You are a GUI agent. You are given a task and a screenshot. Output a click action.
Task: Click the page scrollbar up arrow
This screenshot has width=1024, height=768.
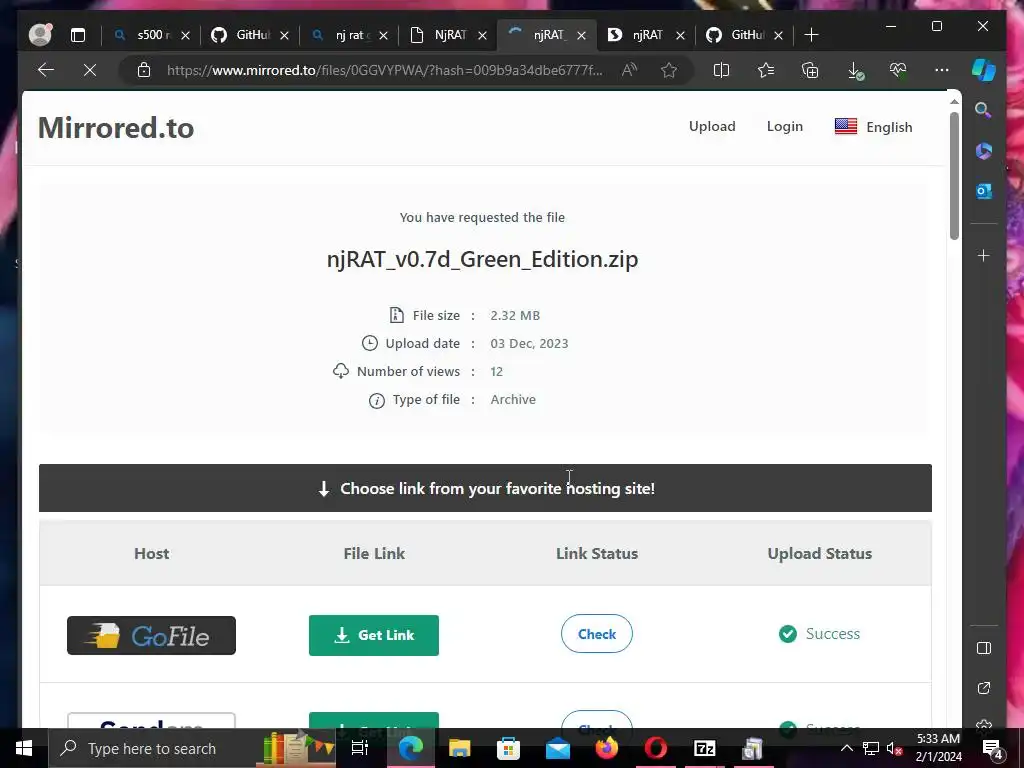coord(954,101)
